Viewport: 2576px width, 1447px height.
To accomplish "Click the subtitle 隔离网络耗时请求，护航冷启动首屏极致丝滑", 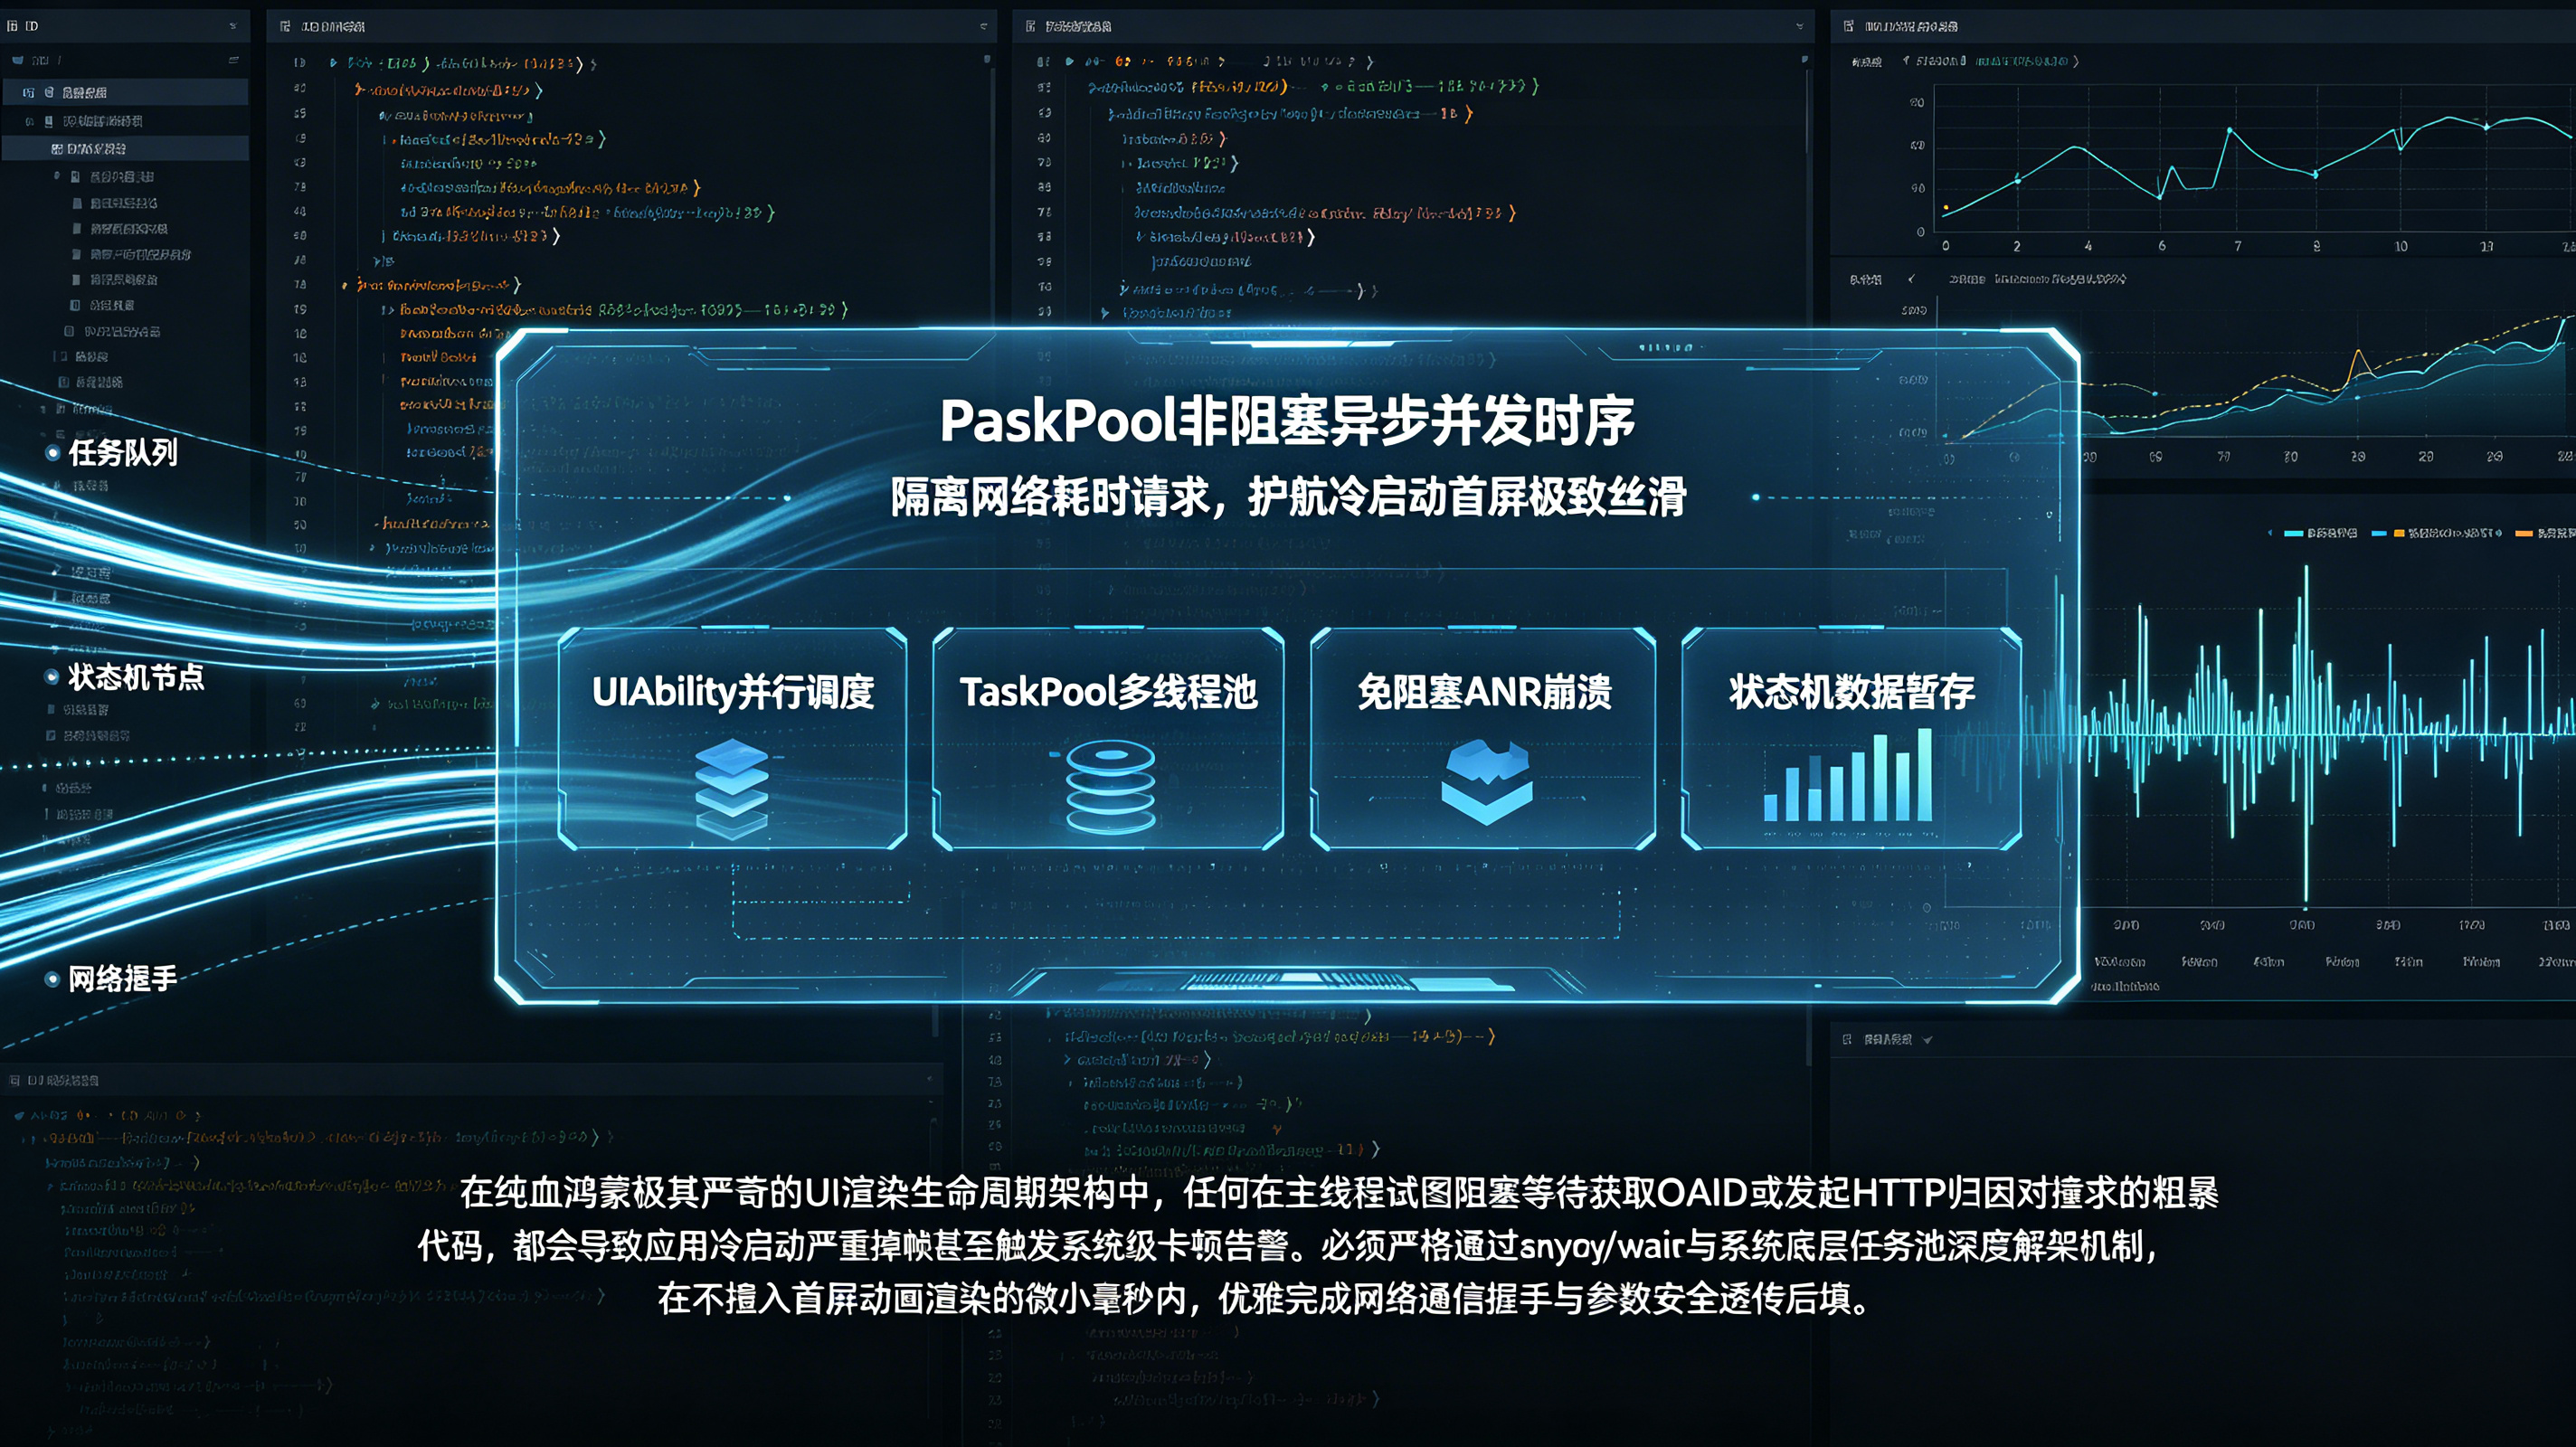I will click(1288, 497).
